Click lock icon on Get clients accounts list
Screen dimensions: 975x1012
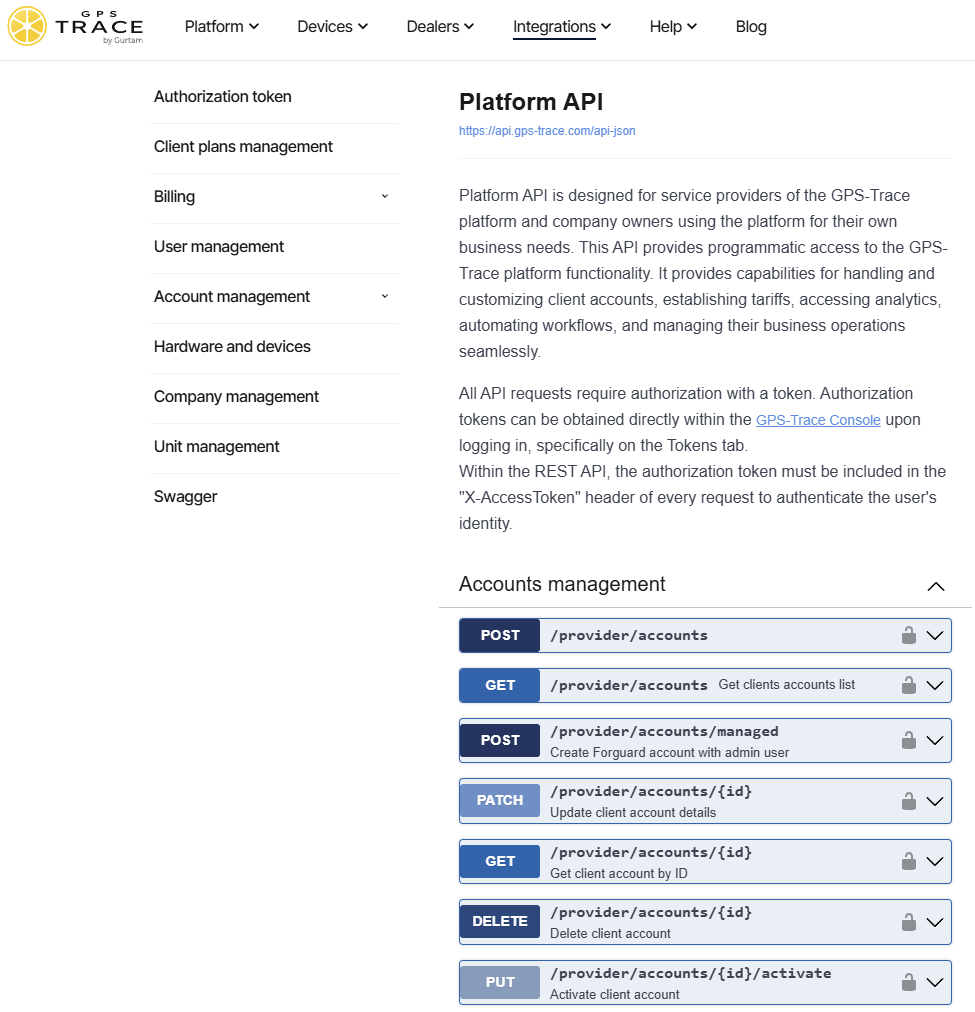click(909, 685)
